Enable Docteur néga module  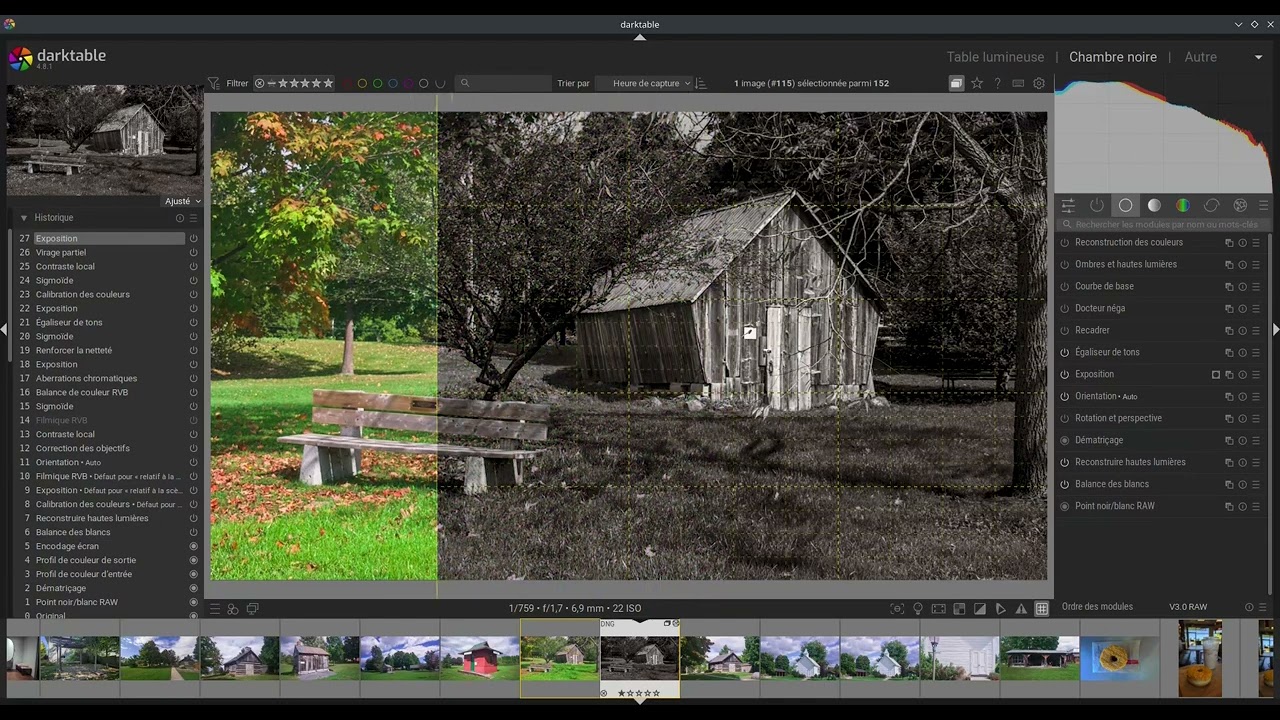[x=1064, y=308]
